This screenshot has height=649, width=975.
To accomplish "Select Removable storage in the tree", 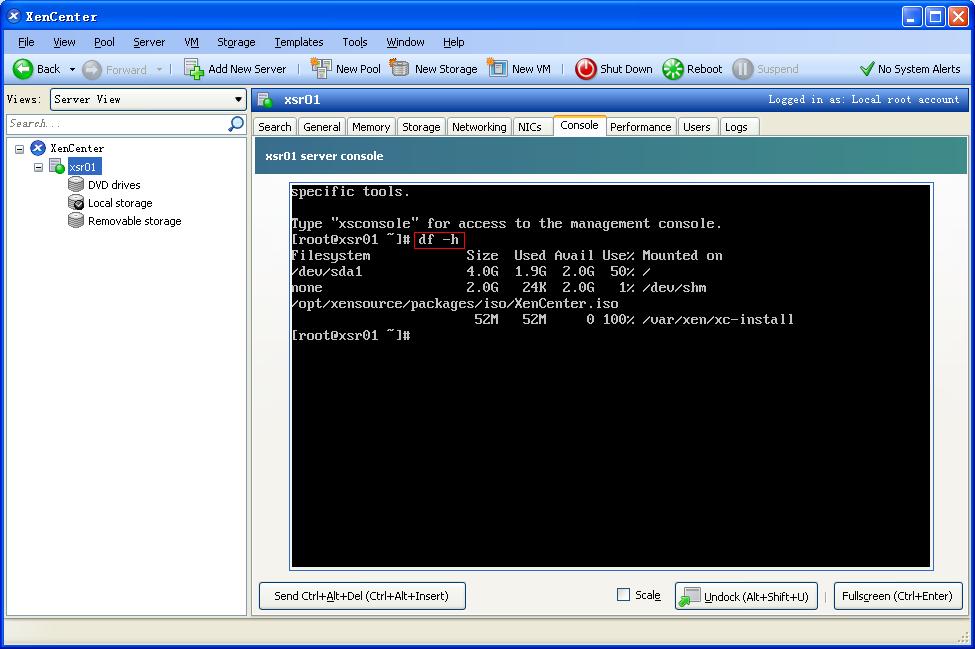I will [135, 221].
